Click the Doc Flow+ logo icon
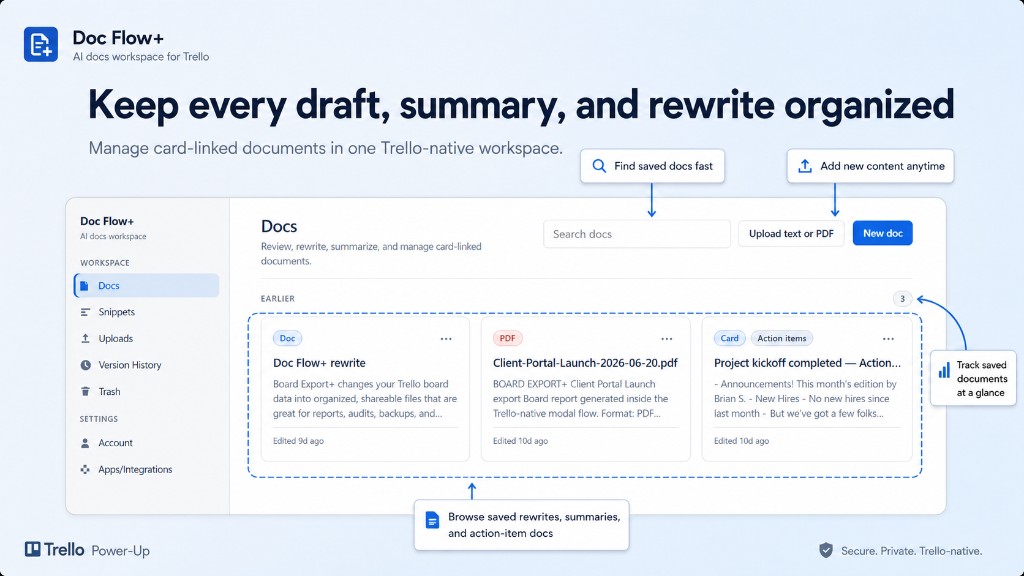This screenshot has height=576, width=1024. tap(40, 44)
